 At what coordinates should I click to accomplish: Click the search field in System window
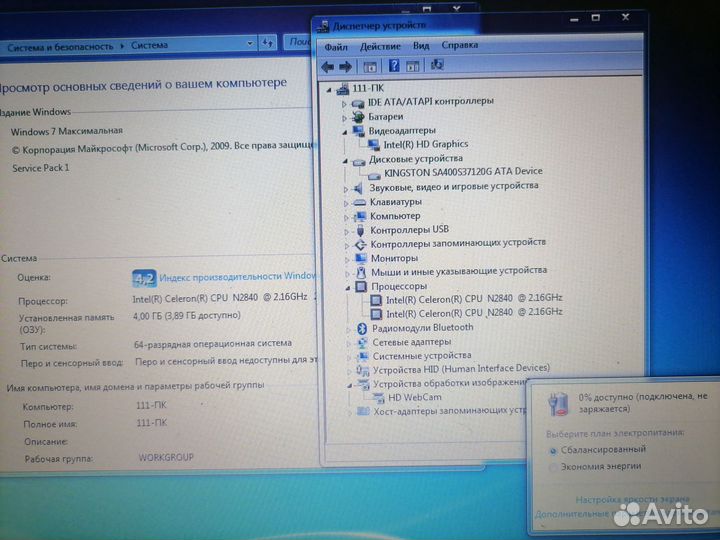click(298, 42)
